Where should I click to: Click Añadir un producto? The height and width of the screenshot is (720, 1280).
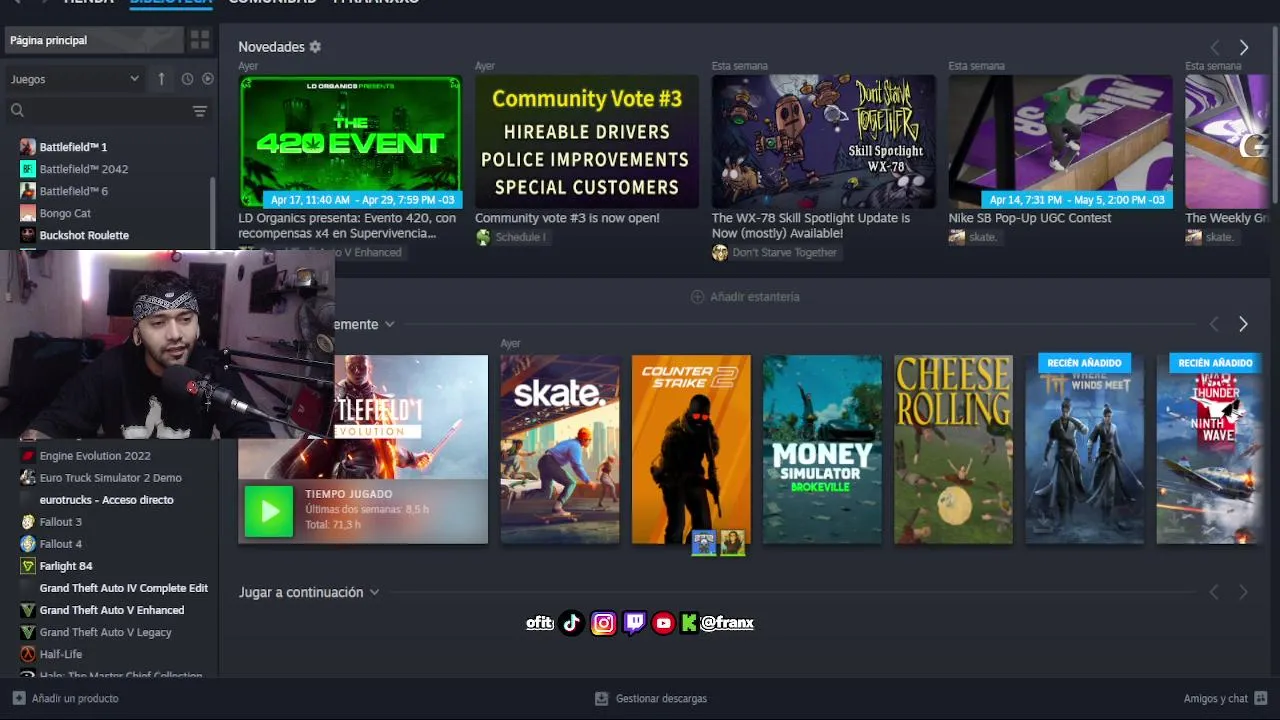65,699
